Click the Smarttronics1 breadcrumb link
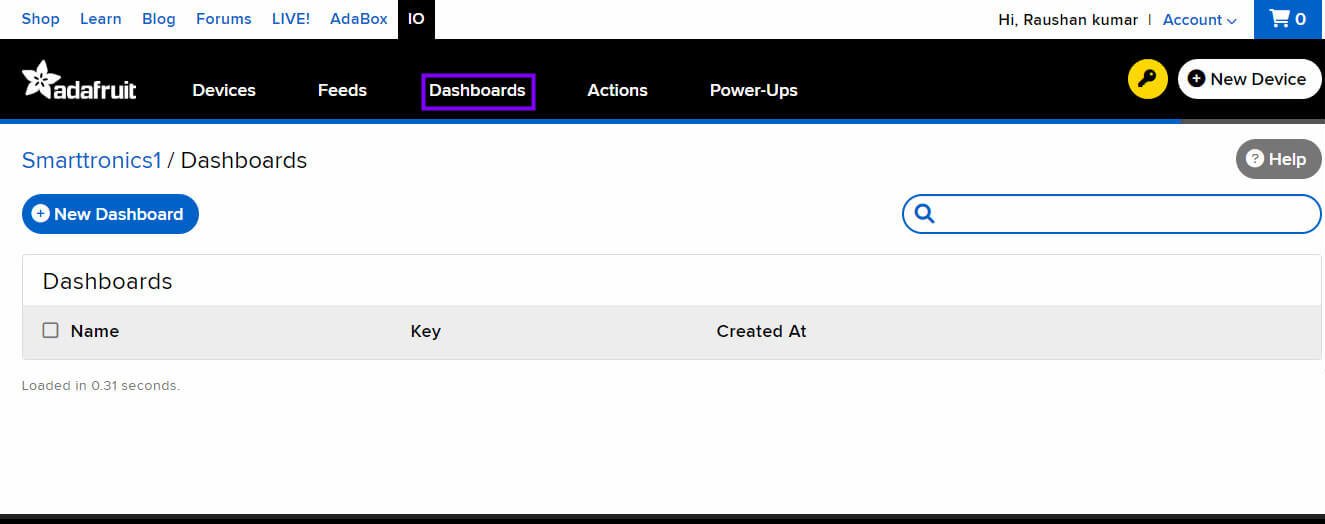This screenshot has height=524, width=1325. point(91,160)
